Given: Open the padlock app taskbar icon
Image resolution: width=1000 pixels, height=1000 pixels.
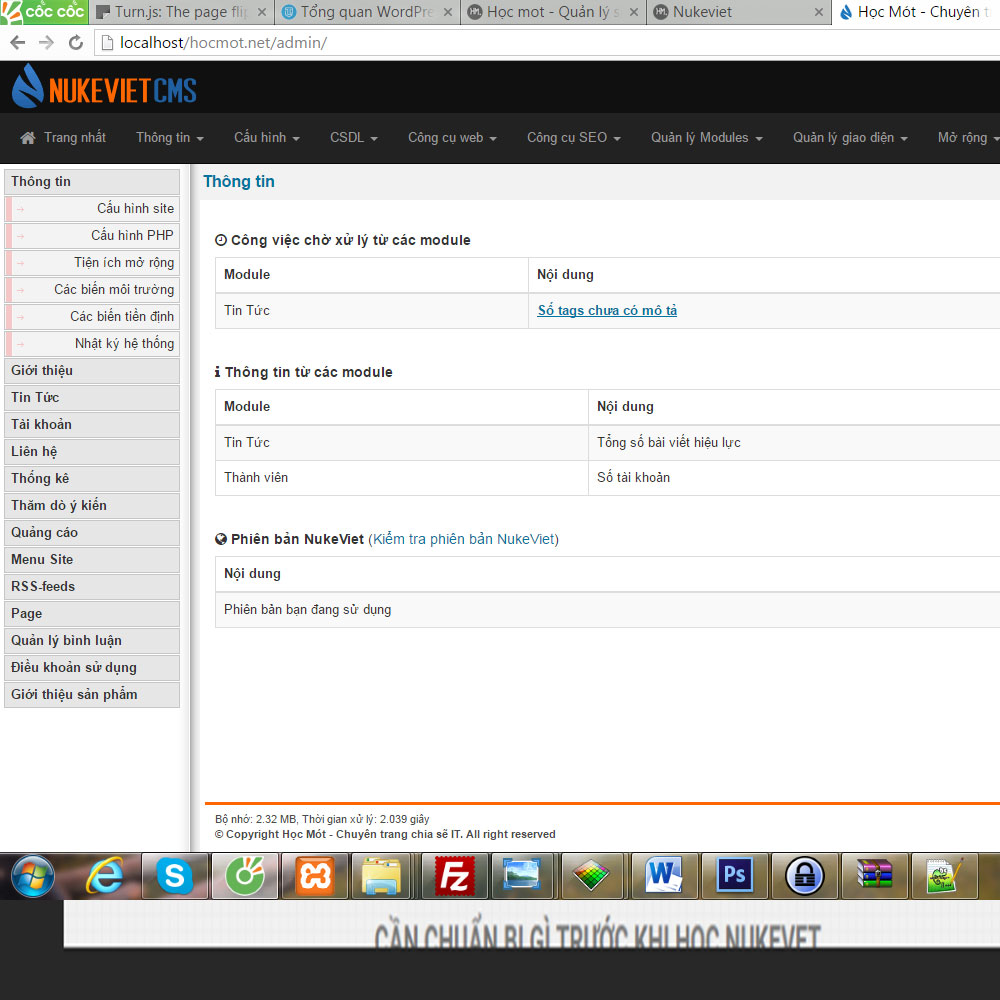Looking at the screenshot, I should (805, 876).
